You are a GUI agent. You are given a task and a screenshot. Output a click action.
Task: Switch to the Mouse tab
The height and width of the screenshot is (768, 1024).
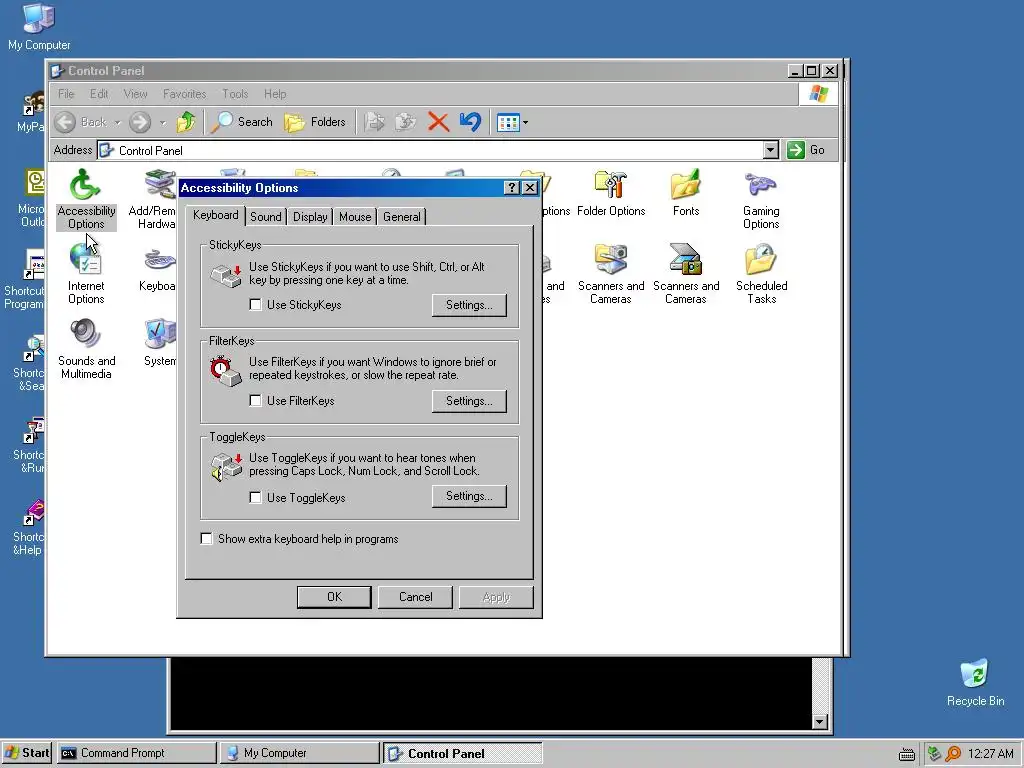pos(355,217)
